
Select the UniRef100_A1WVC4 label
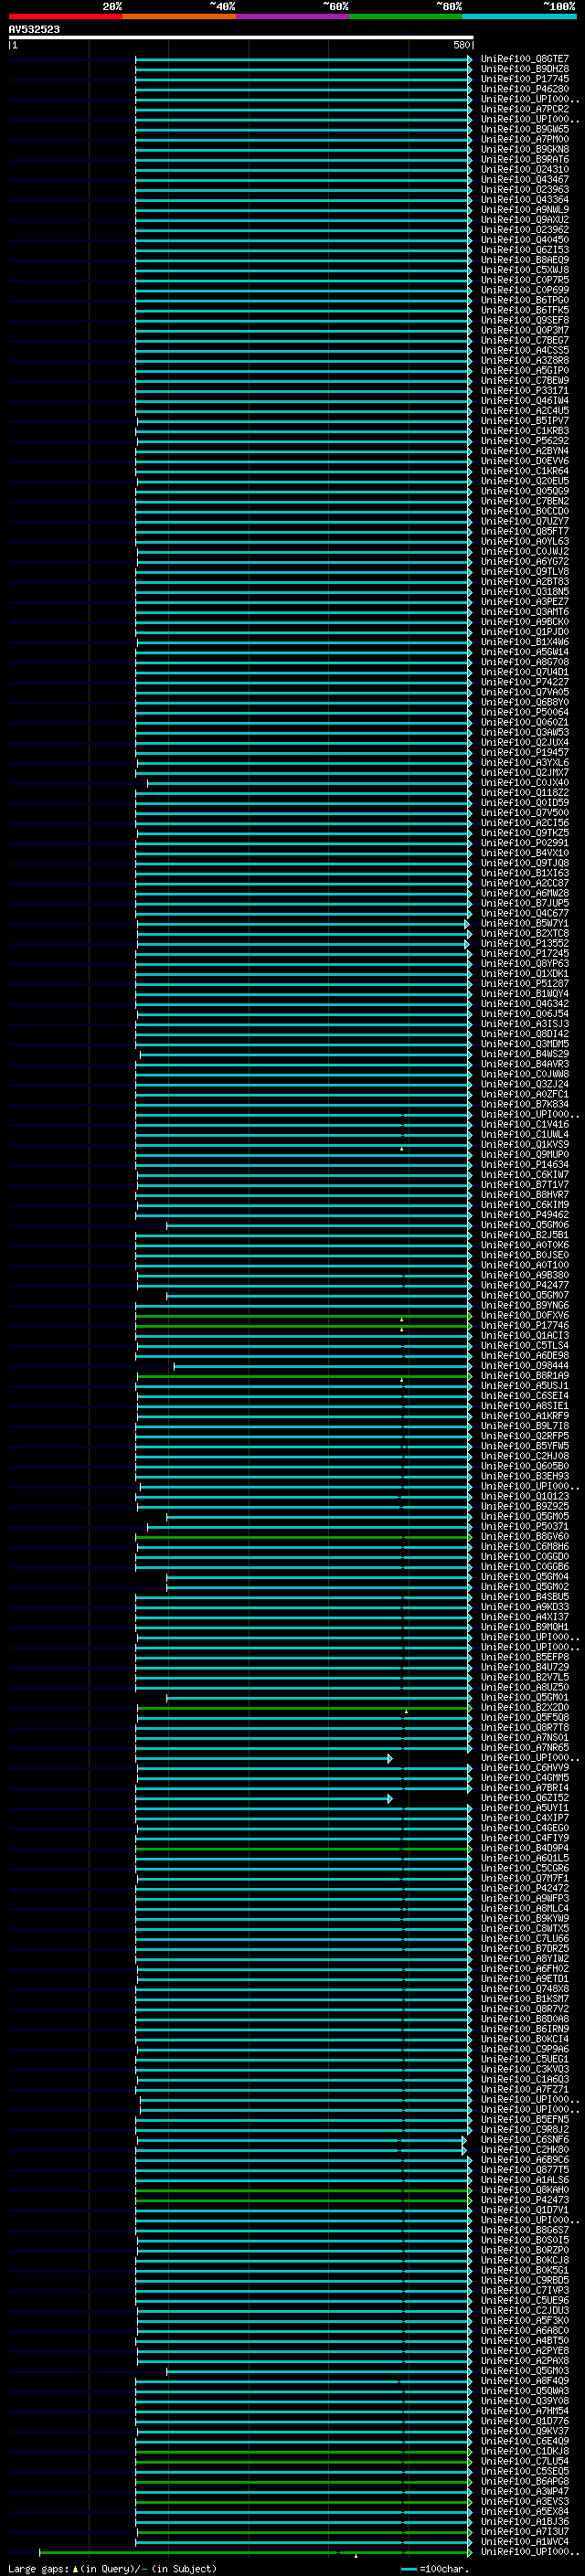[x=525, y=2541]
